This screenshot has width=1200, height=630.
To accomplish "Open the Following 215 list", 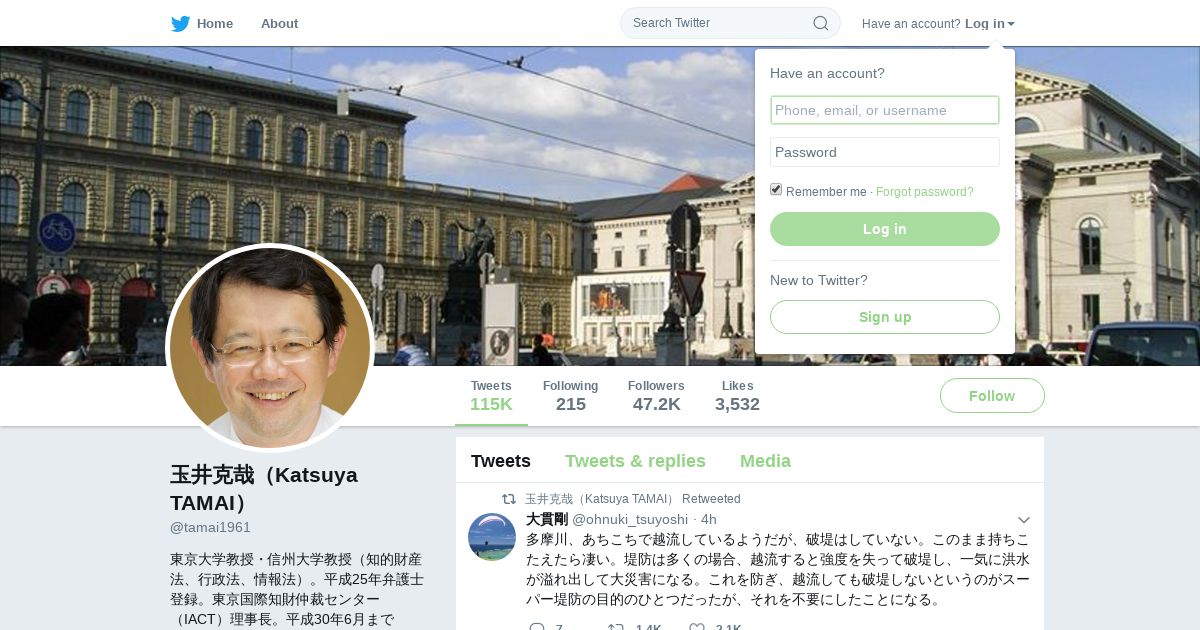I will (x=570, y=396).
